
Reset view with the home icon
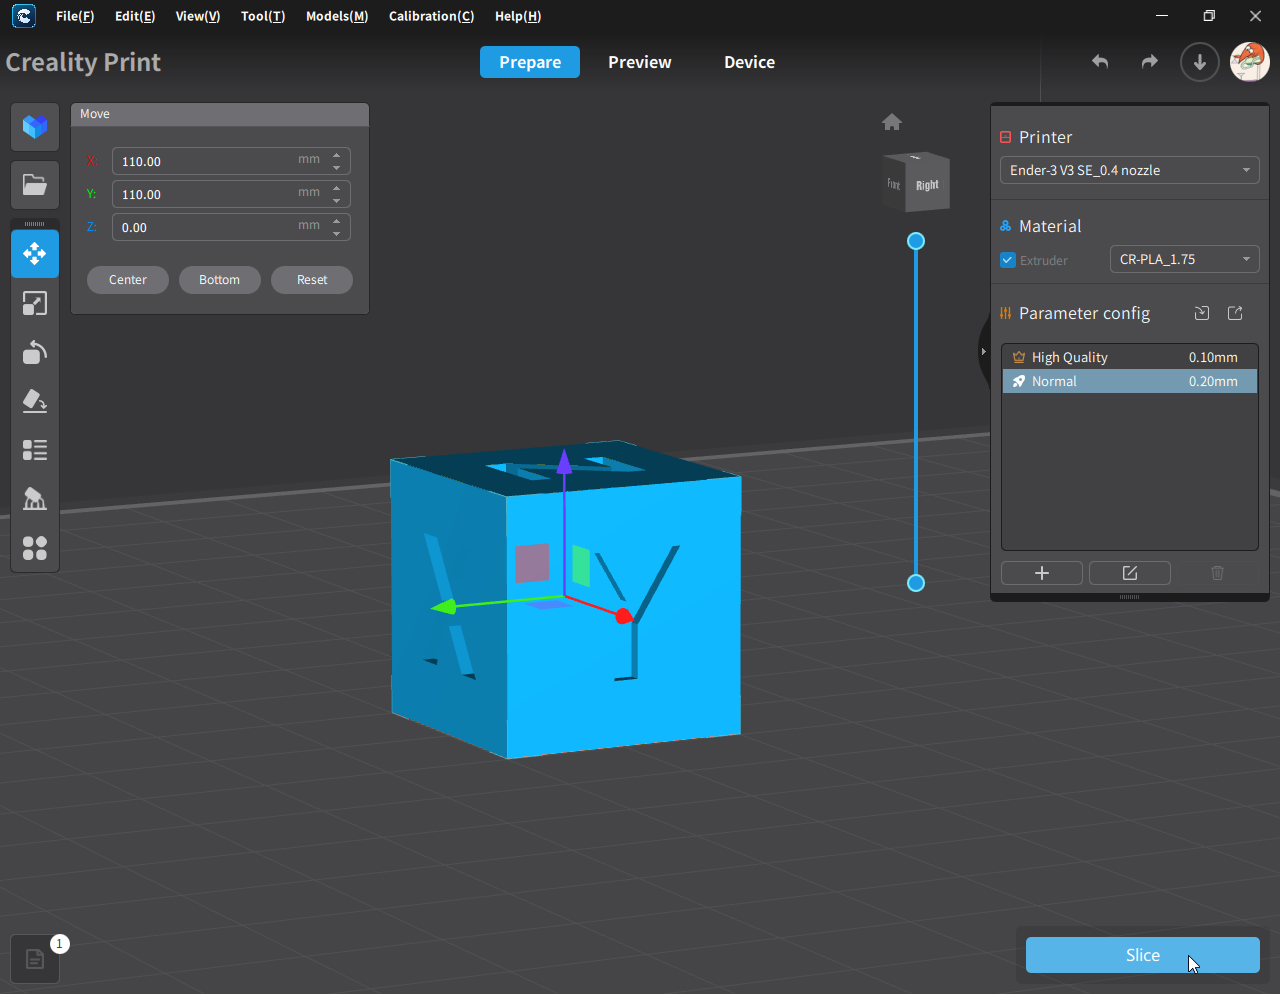tap(892, 122)
